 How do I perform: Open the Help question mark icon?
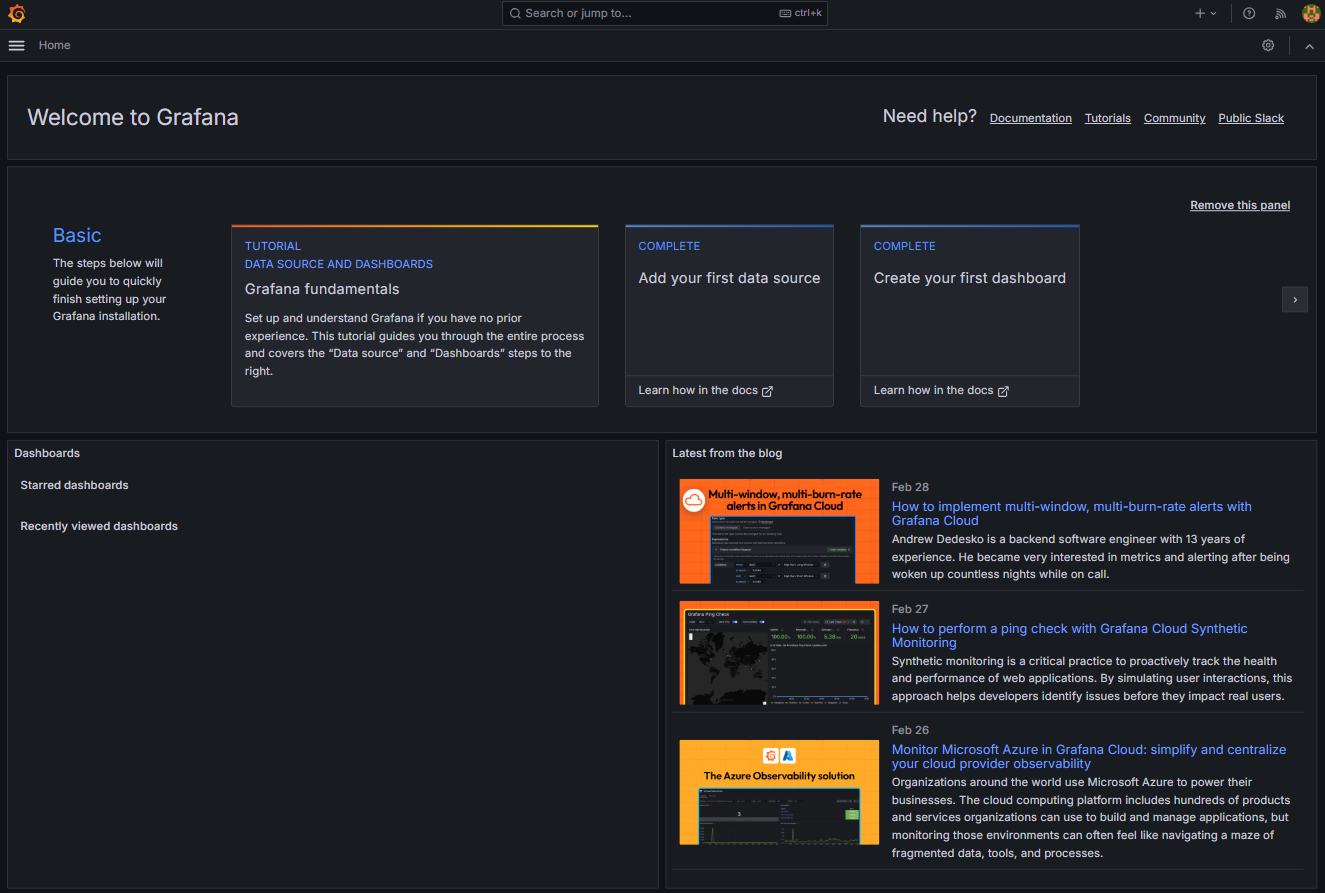click(1249, 14)
